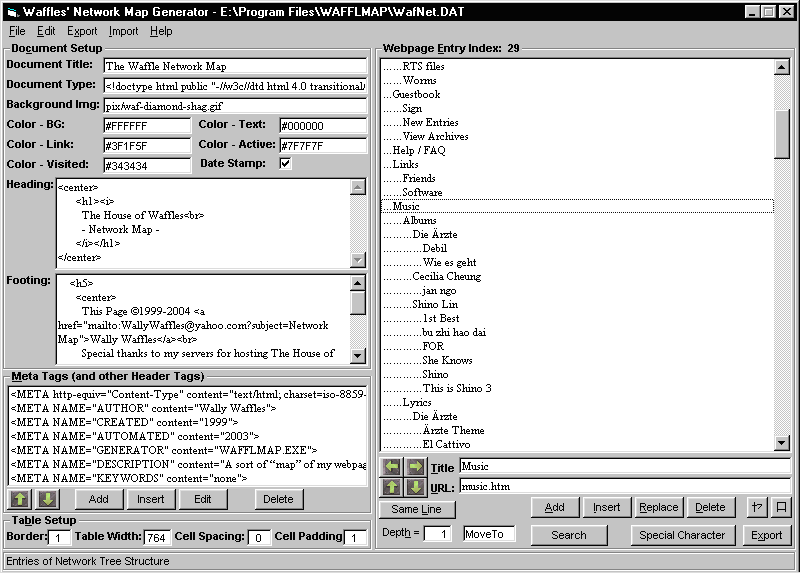Click the right arrow to increase entry depth
This screenshot has width=800, height=574.
coord(415,467)
